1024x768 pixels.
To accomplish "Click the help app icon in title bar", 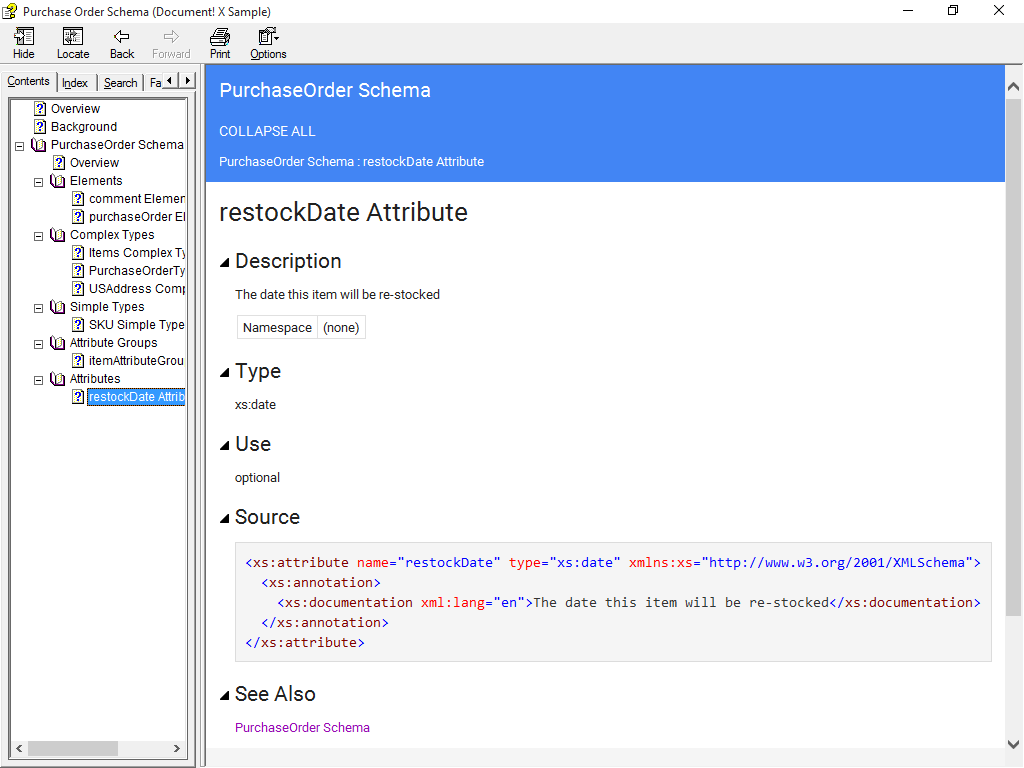I will click(x=10, y=11).
